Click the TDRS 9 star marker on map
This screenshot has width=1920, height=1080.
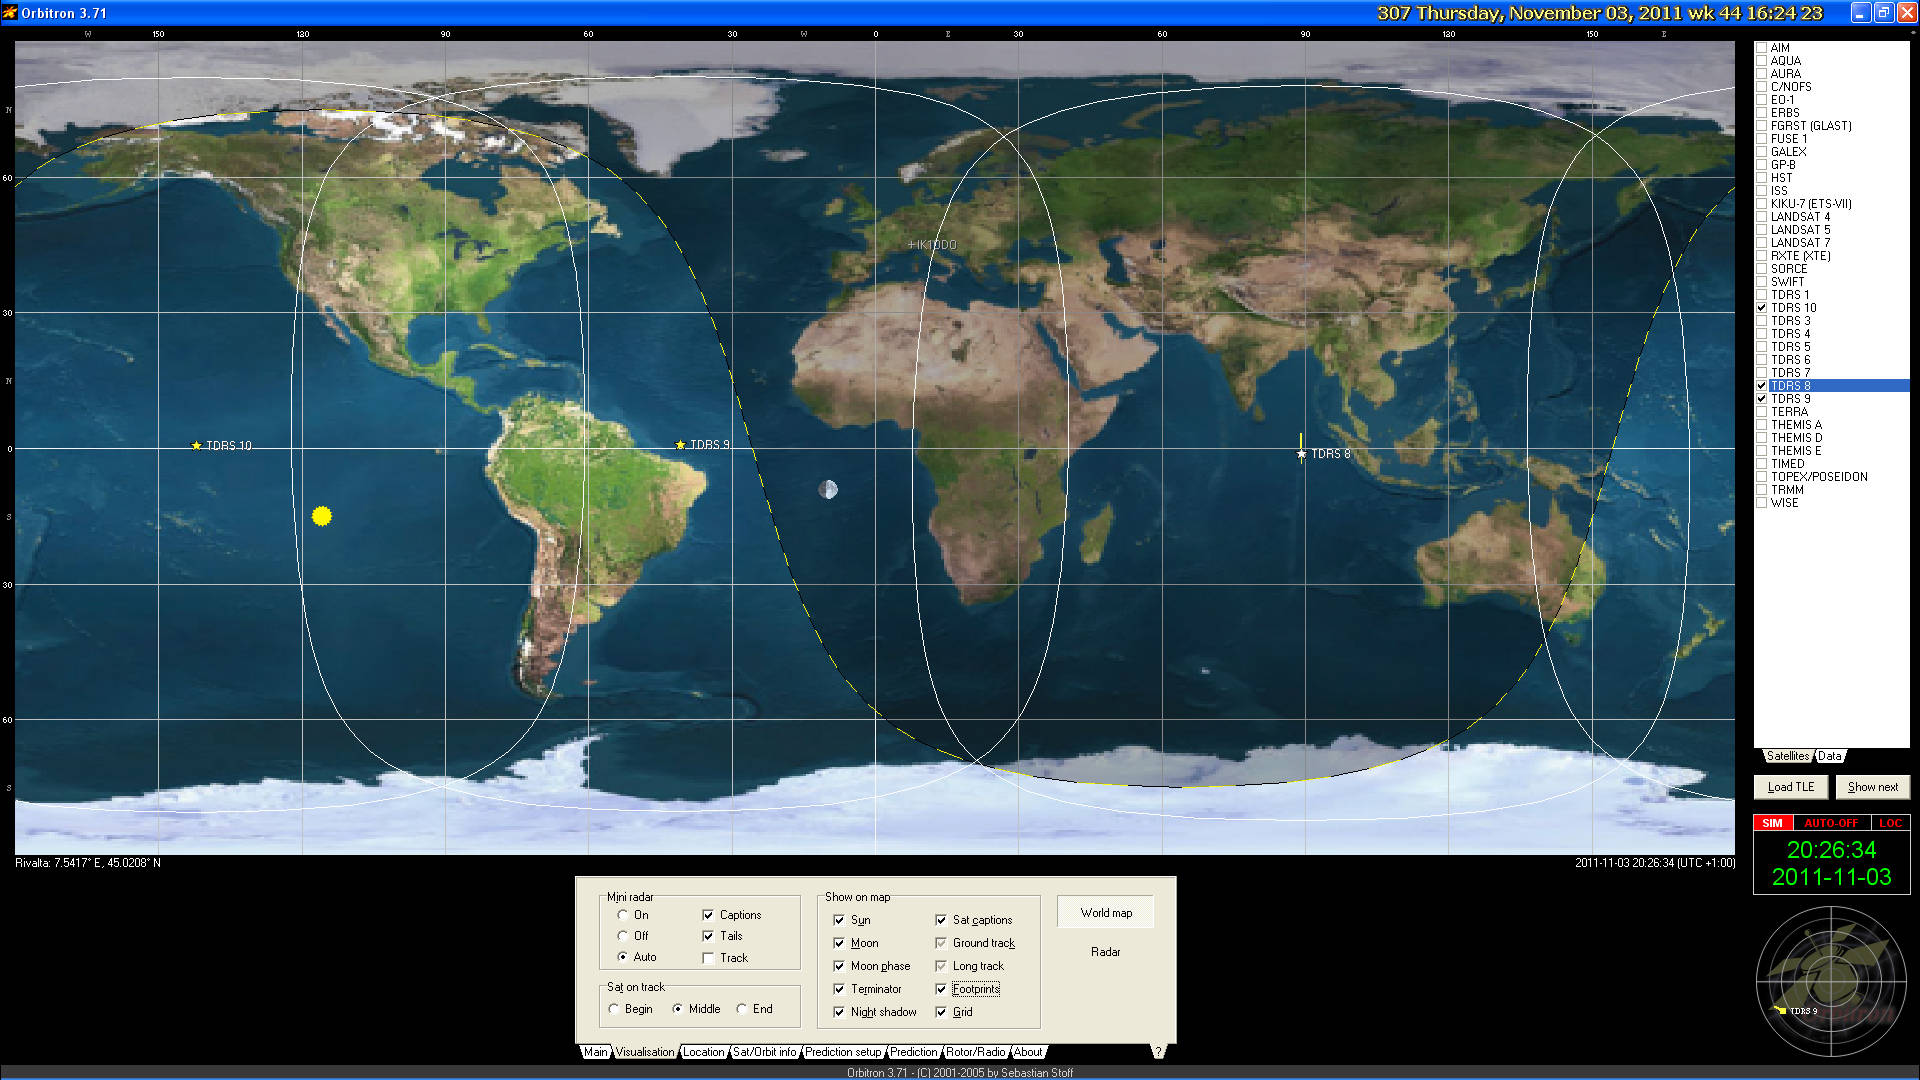pyautogui.click(x=681, y=445)
